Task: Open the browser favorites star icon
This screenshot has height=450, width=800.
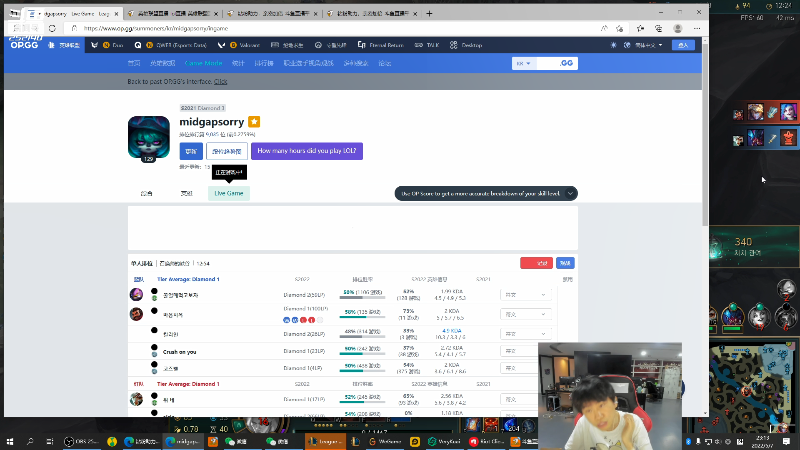Action: [x=640, y=29]
